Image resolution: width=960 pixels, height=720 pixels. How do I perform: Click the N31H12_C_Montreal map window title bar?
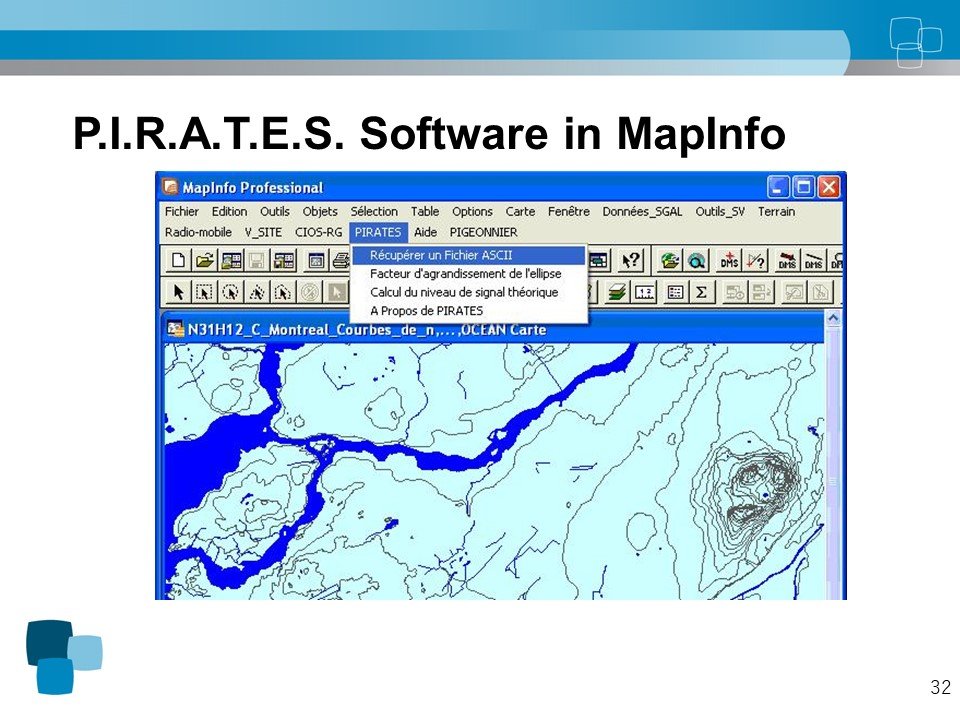(493, 329)
